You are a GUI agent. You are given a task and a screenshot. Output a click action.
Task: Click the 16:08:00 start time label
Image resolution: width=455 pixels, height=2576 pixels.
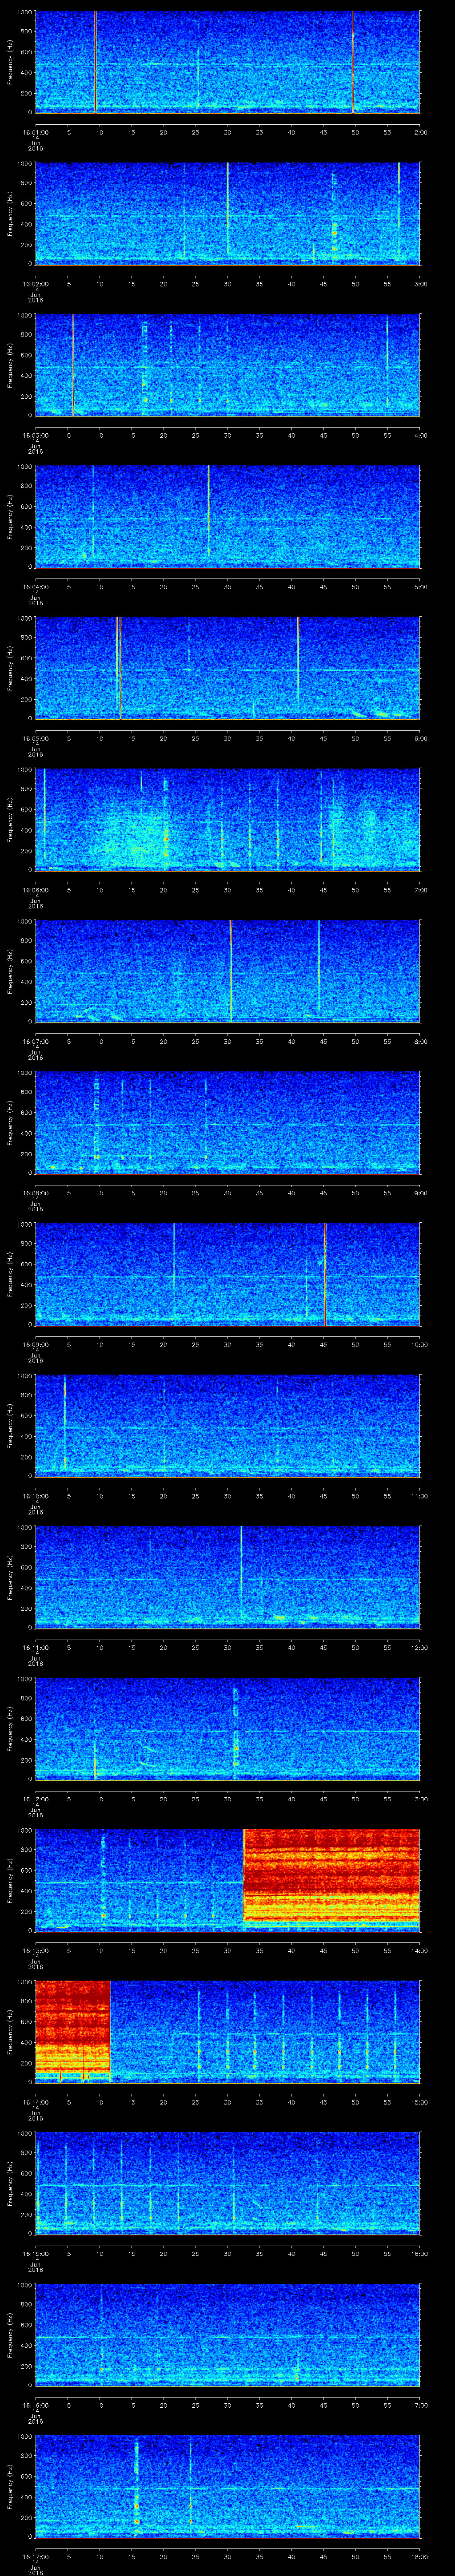click(x=35, y=1192)
